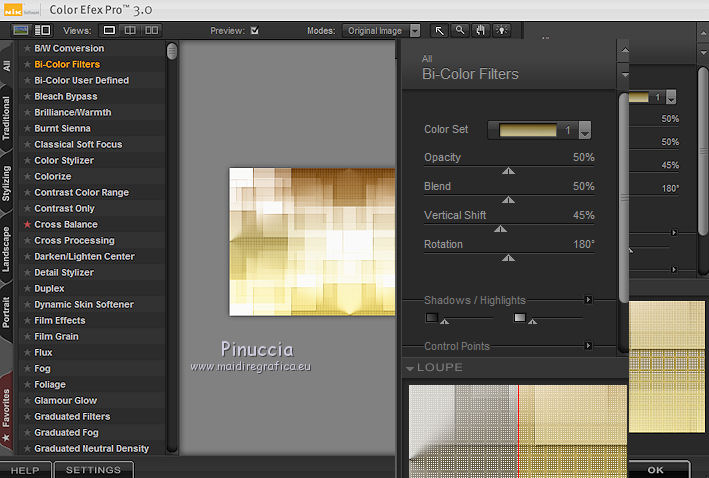
Task: Open the Traditional category tab
Action: coord(6,118)
